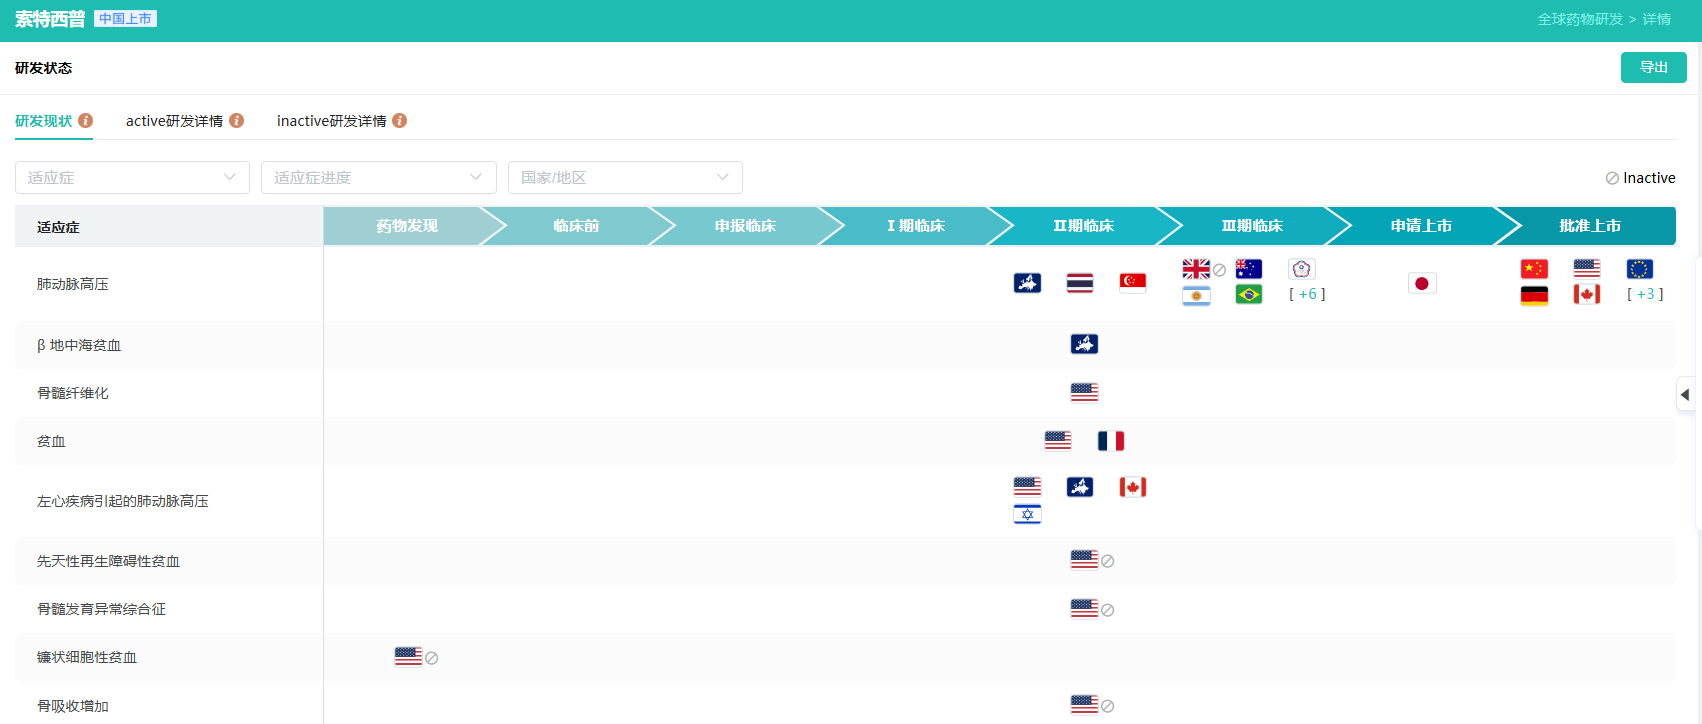Click the Singapore flag in 肺动脉高压 row
This screenshot has width=1702, height=724.
[1133, 283]
